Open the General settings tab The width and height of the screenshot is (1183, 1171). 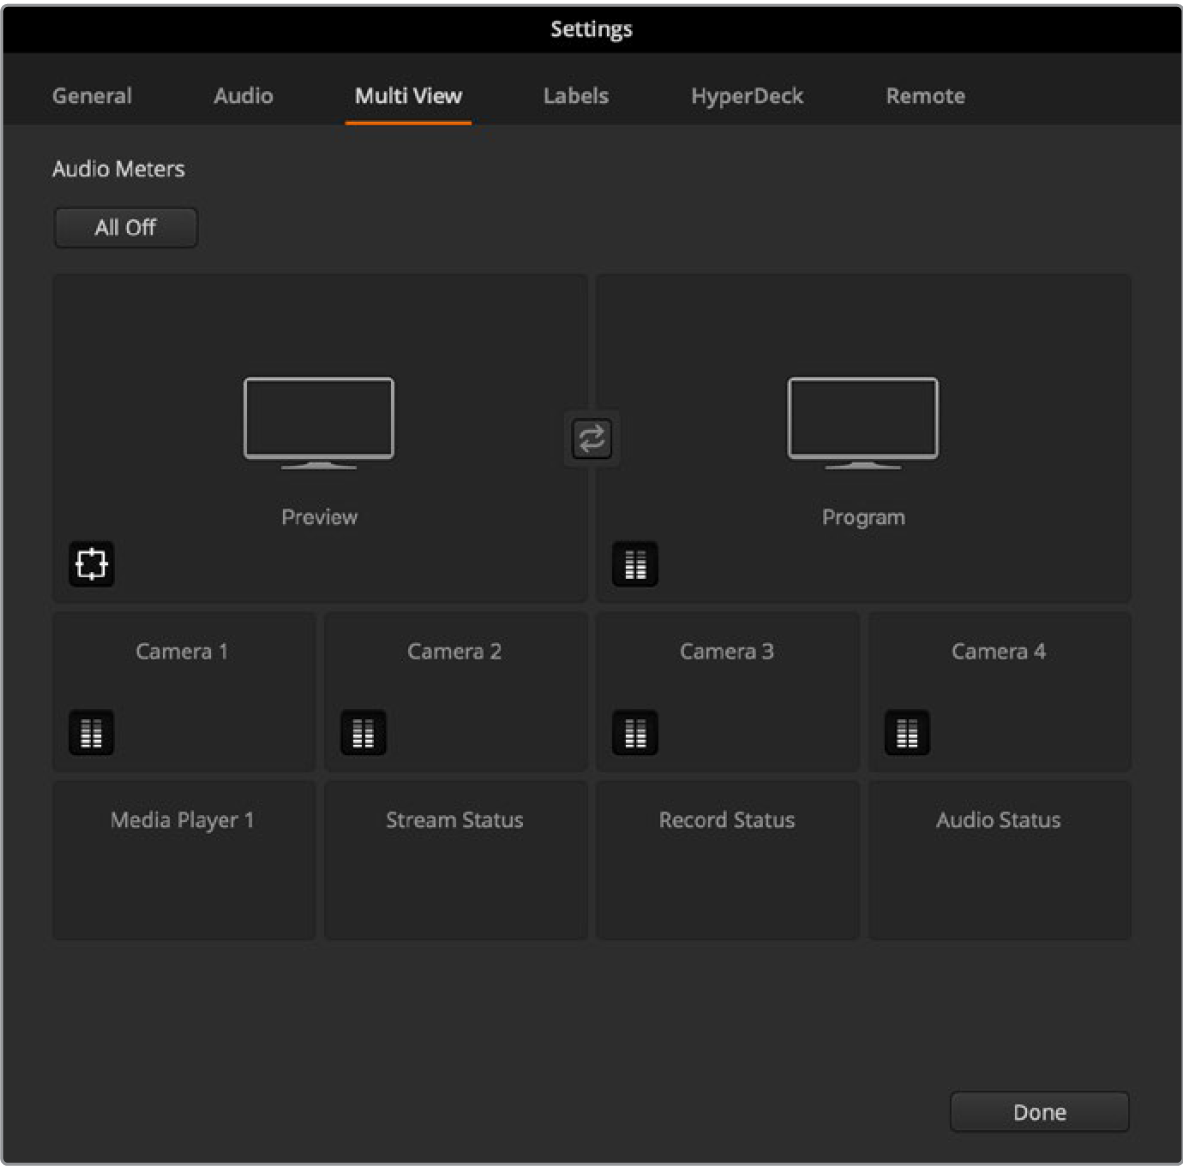[92, 96]
